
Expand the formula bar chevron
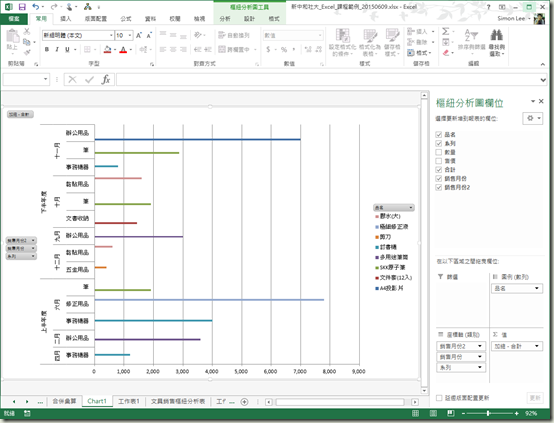click(543, 80)
